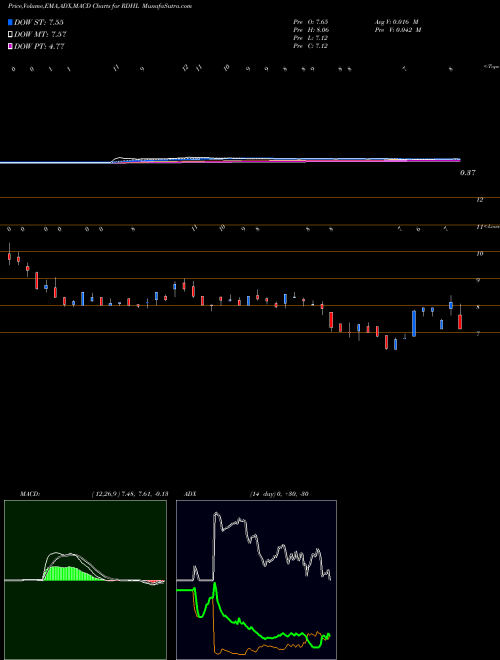Select the 'DOW MT: 7.57' legend text
500x660 pixels.
point(40,35)
